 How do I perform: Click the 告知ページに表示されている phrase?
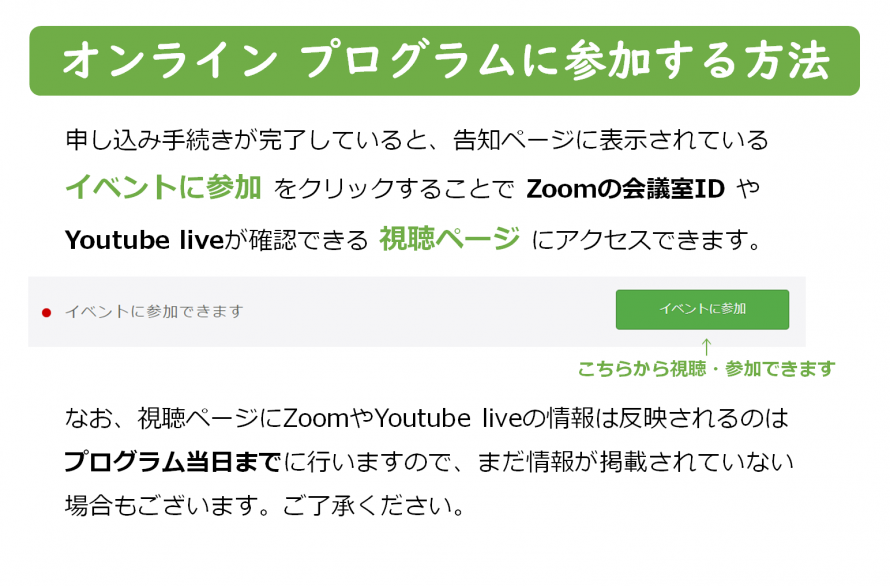[x=611, y=140]
